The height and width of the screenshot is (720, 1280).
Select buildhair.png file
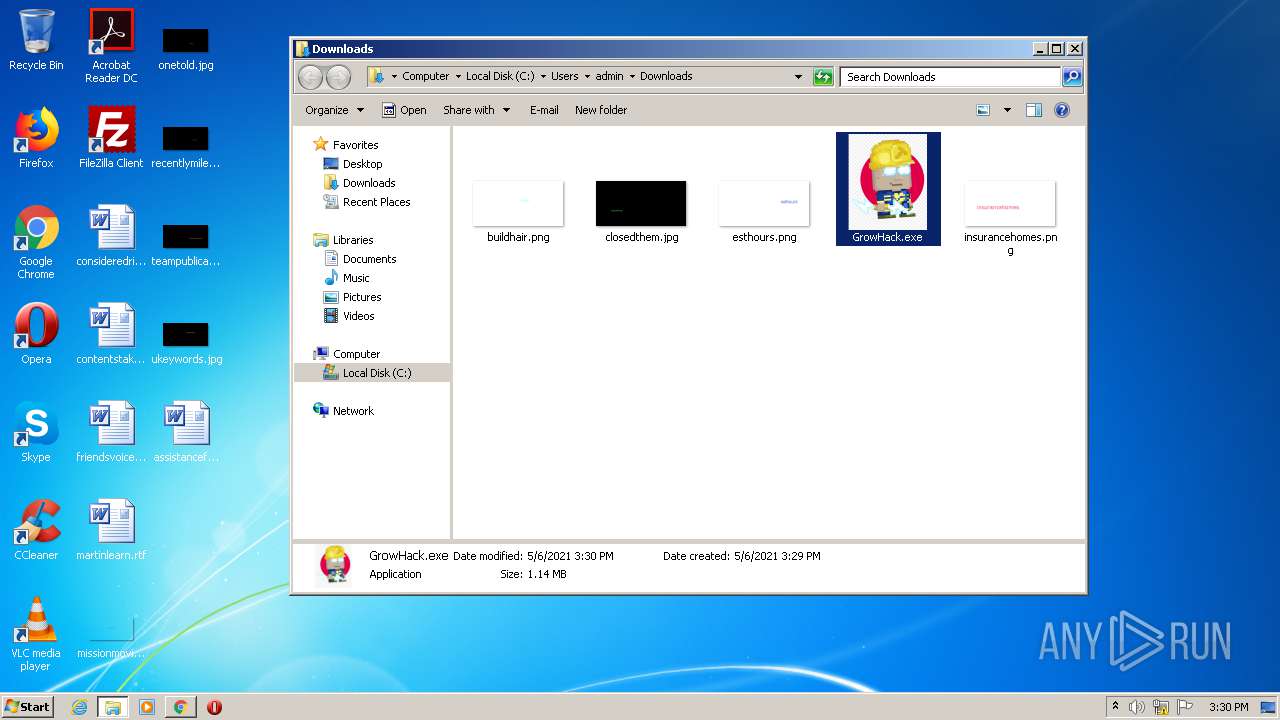[x=518, y=212]
